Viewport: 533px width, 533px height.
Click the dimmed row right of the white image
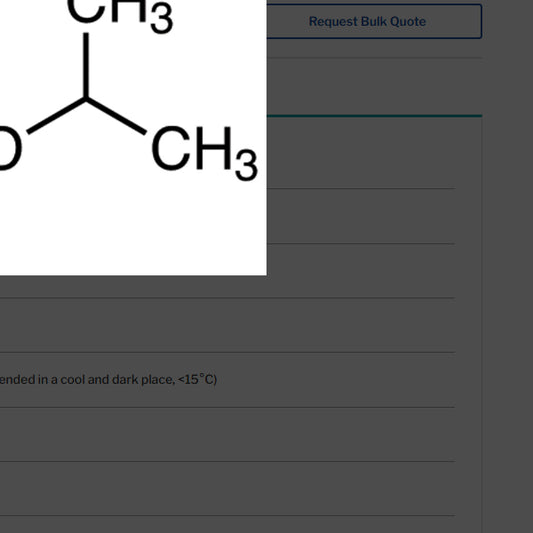coord(361,216)
